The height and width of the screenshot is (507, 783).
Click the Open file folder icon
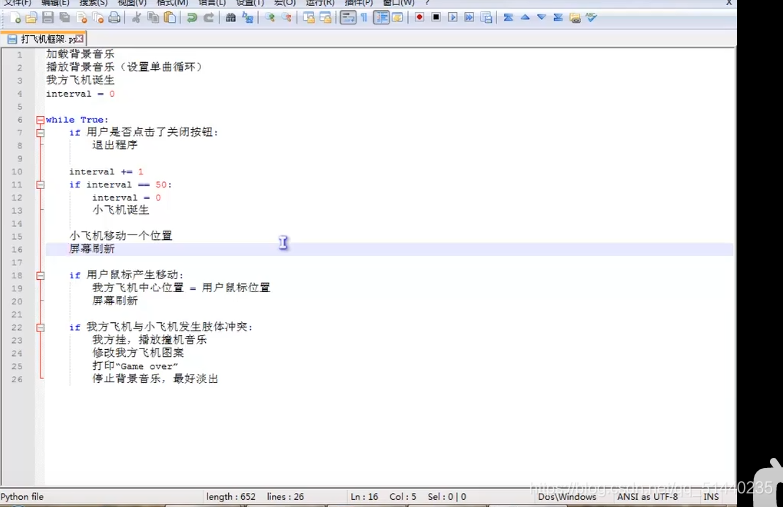click(31, 18)
